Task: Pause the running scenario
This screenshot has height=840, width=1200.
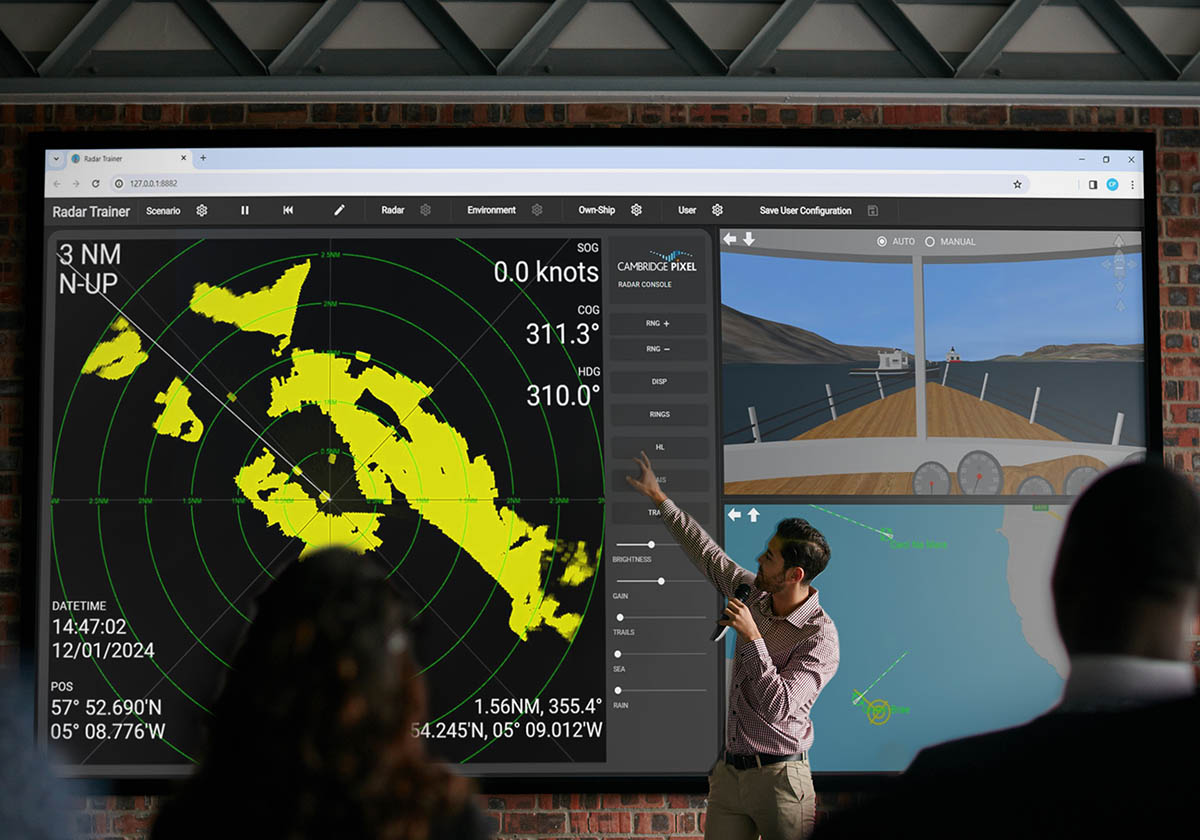Action: tap(245, 210)
